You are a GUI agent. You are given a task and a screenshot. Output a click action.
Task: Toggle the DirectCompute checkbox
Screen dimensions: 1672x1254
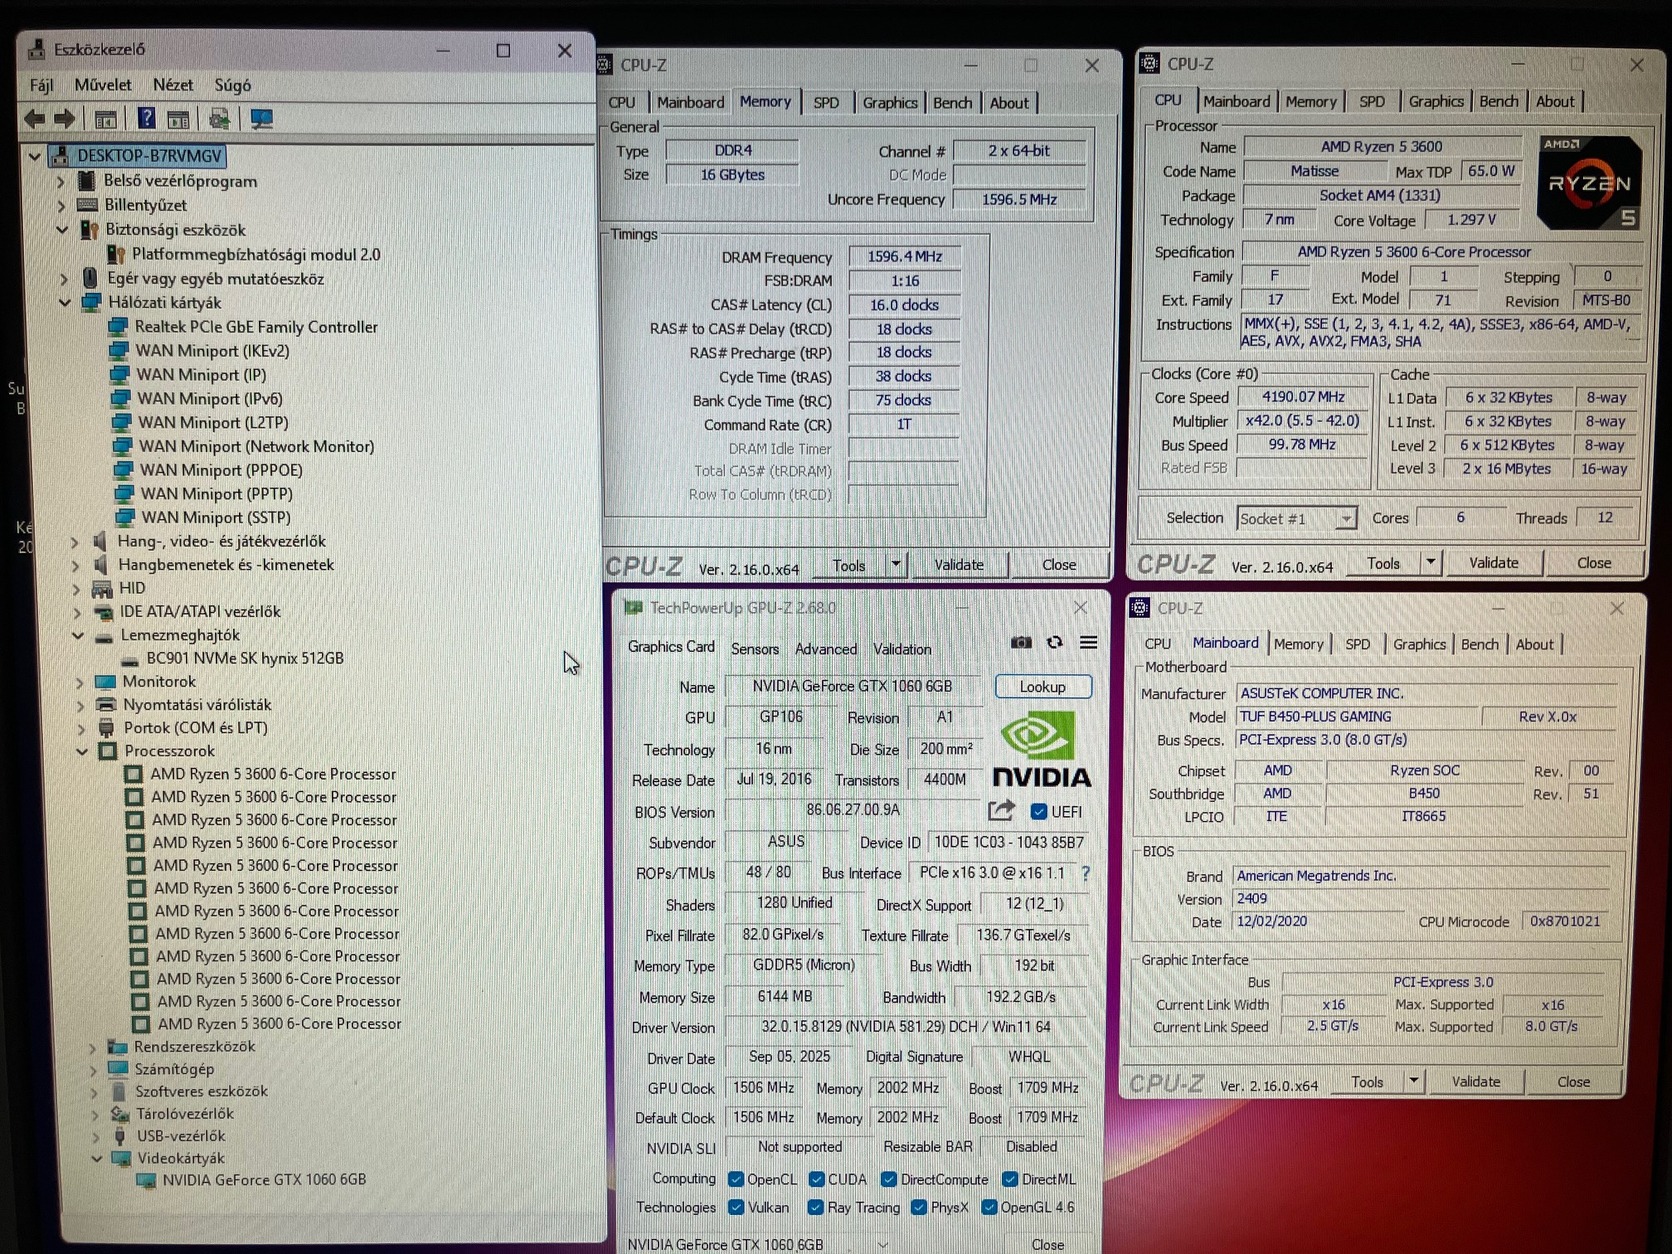coord(888,1179)
